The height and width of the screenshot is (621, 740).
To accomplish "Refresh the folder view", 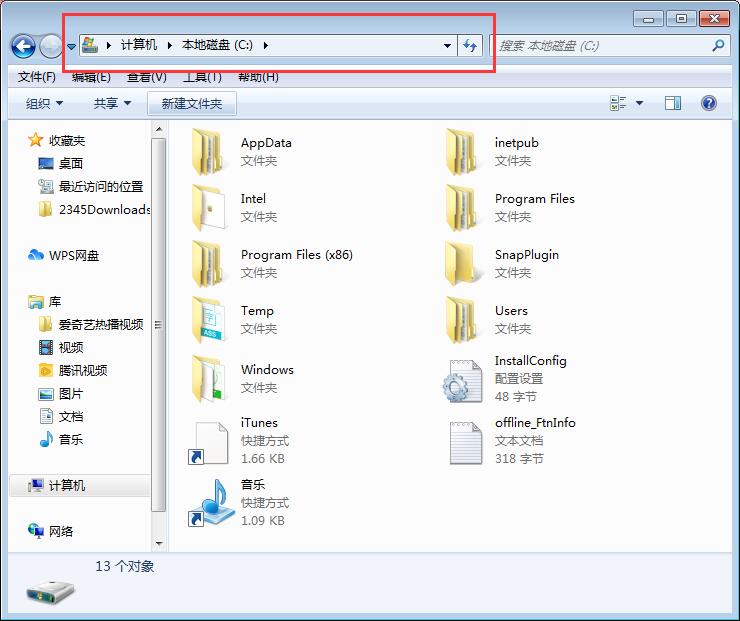I will 470,46.
